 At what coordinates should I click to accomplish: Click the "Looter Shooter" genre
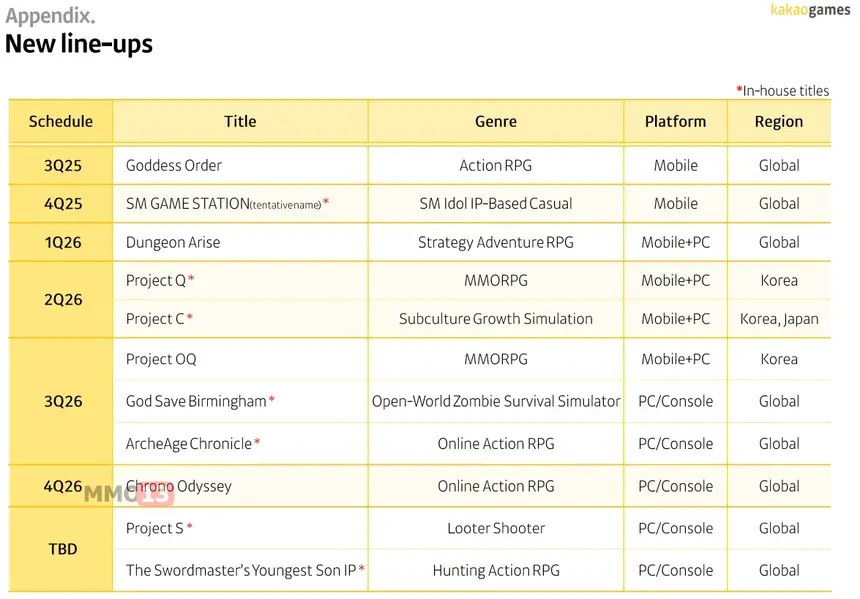tap(496, 528)
